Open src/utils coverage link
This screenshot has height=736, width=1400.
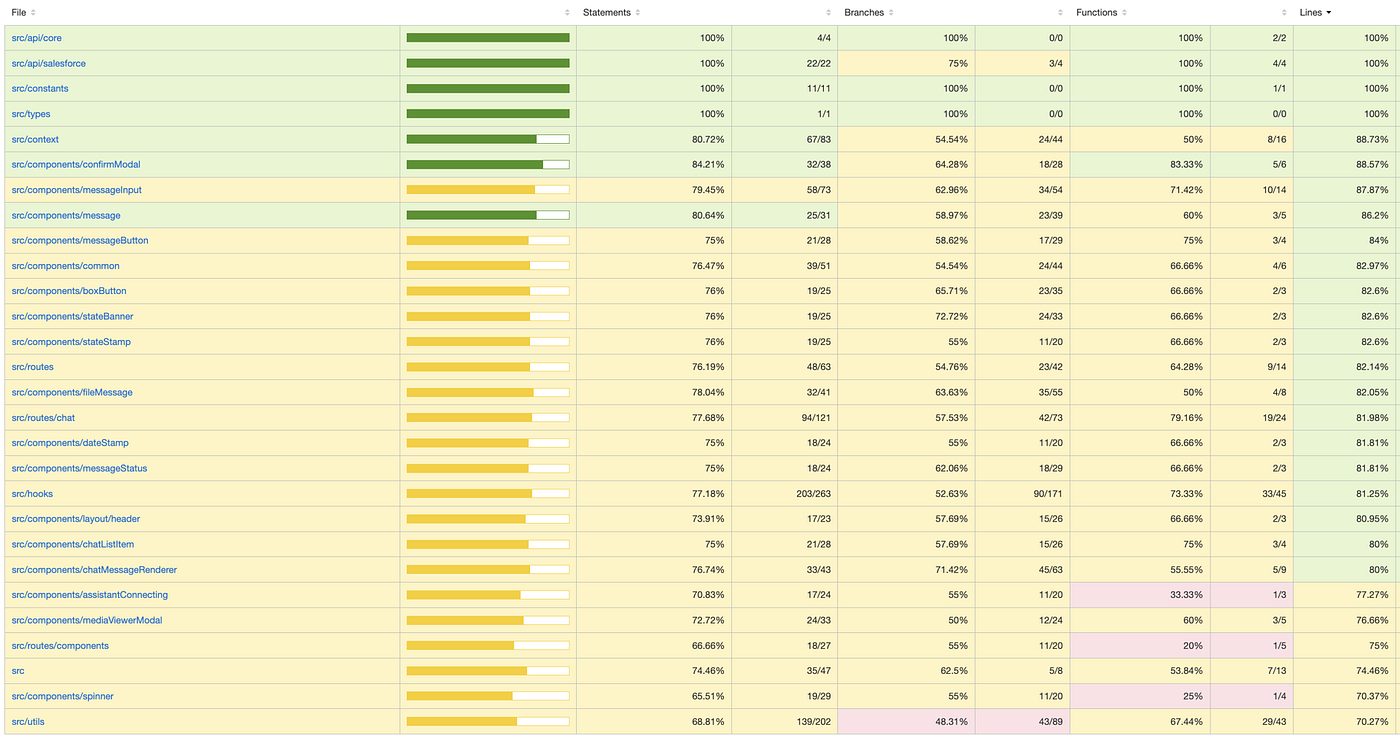28,721
